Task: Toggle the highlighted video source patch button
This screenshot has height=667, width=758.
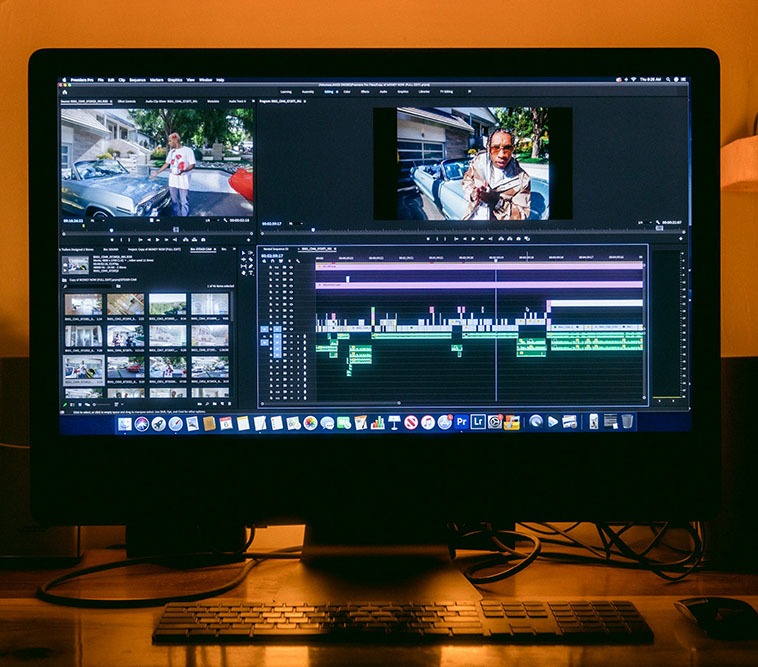Action: (x=264, y=329)
